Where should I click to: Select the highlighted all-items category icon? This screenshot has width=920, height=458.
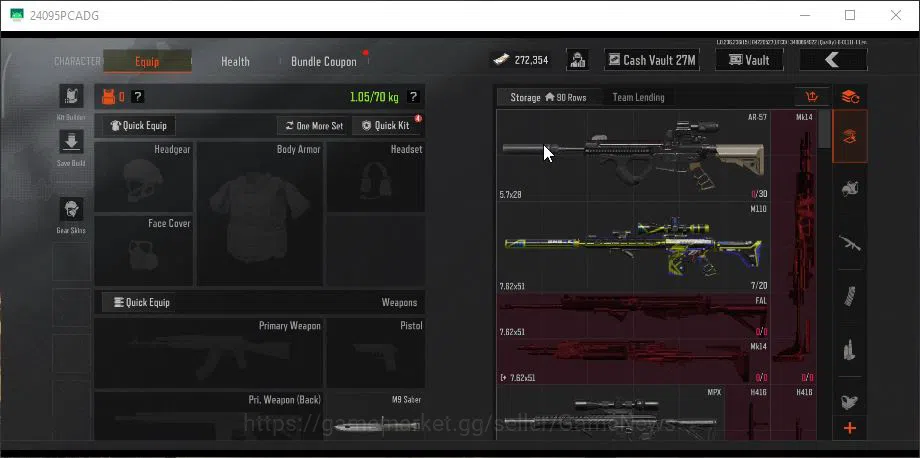click(x=849, y=137)
